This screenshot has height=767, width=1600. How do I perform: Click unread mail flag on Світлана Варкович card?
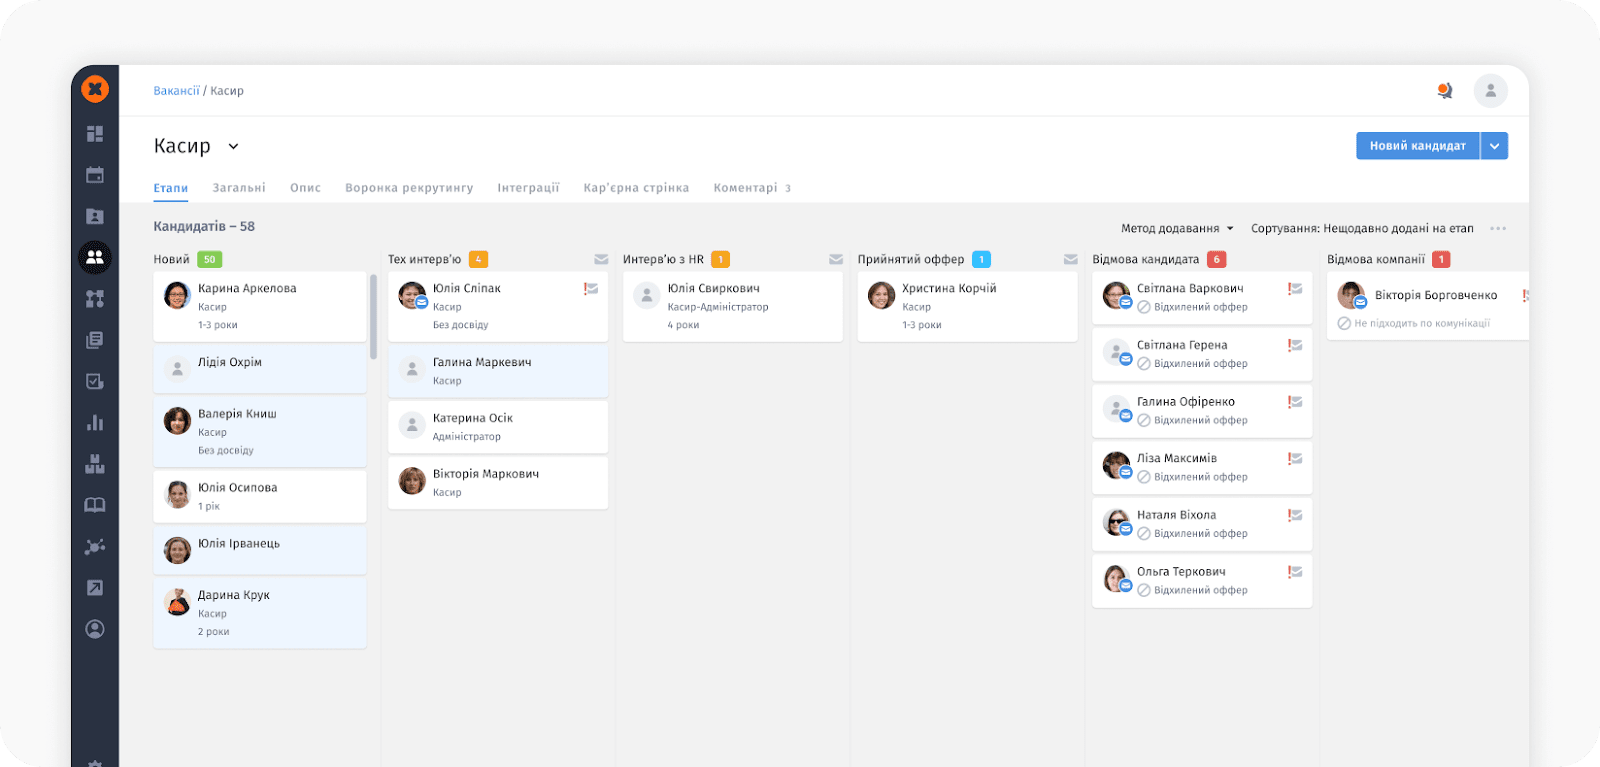(x=1295, y=289)
